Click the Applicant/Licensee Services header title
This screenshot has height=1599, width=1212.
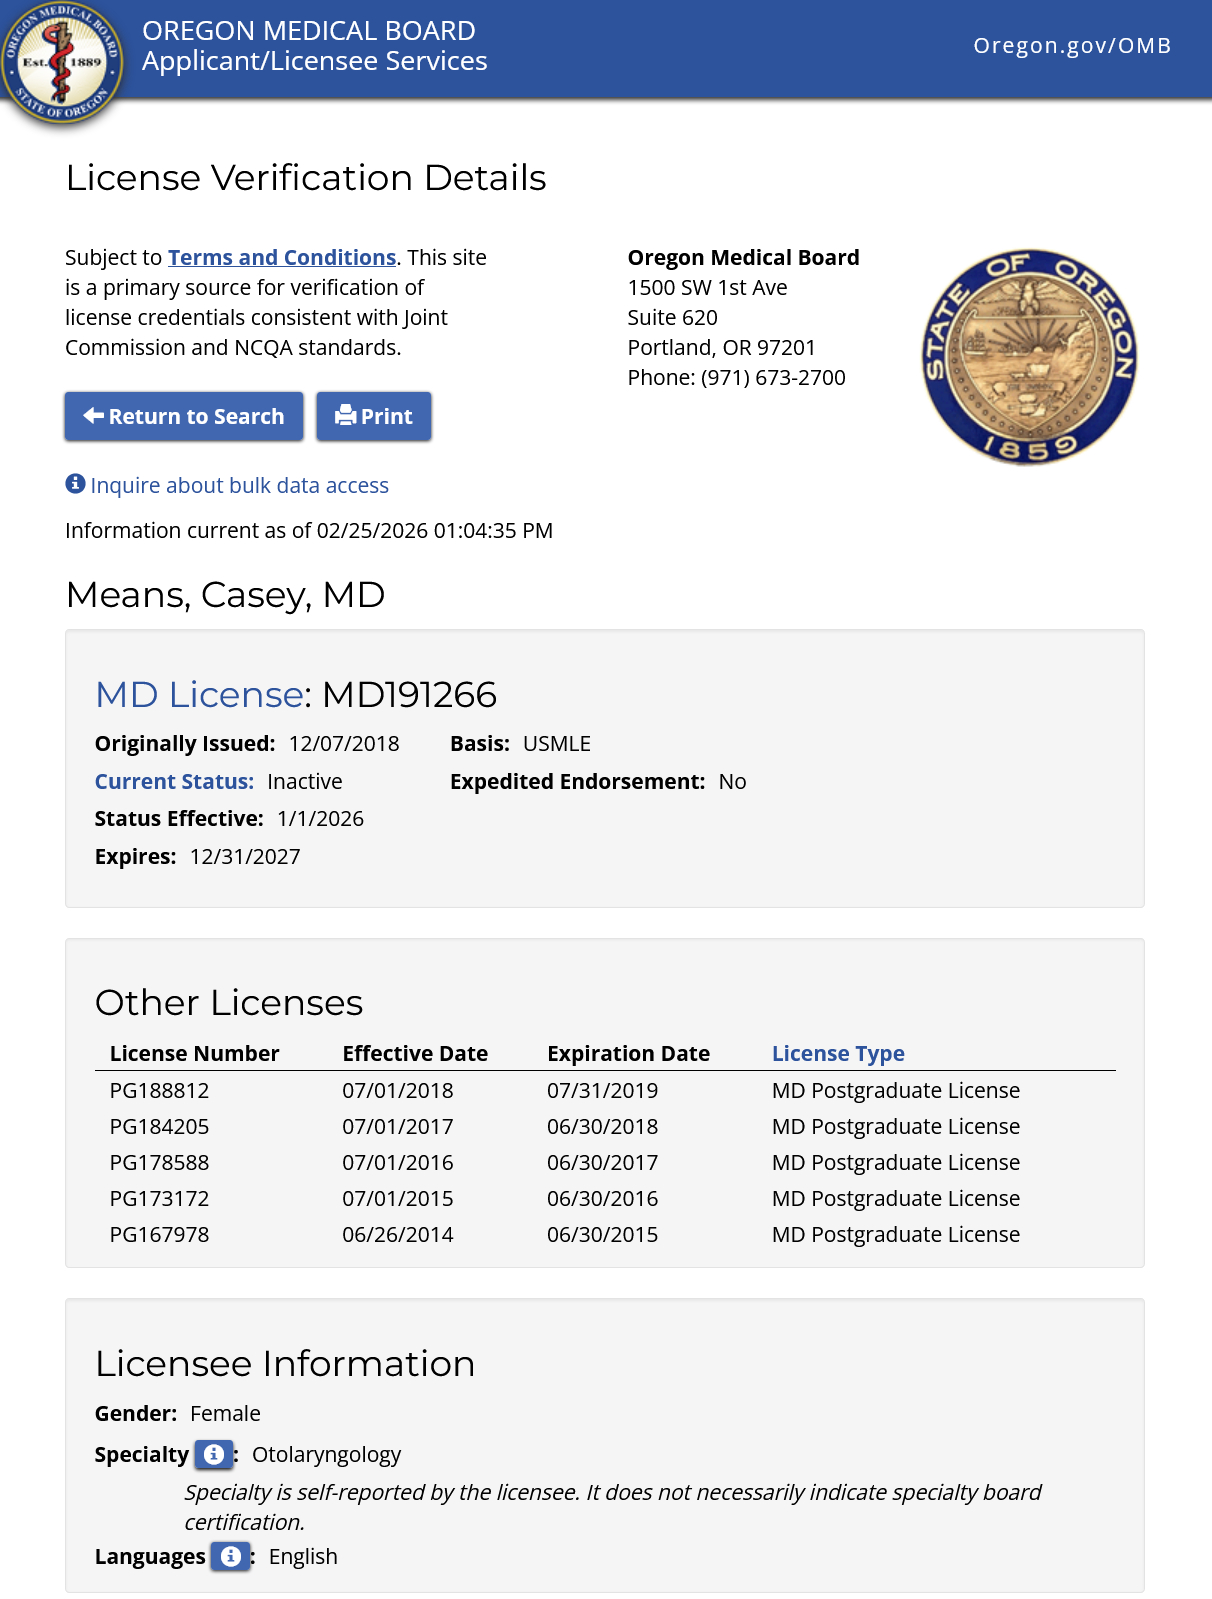[x=314, y=61]
